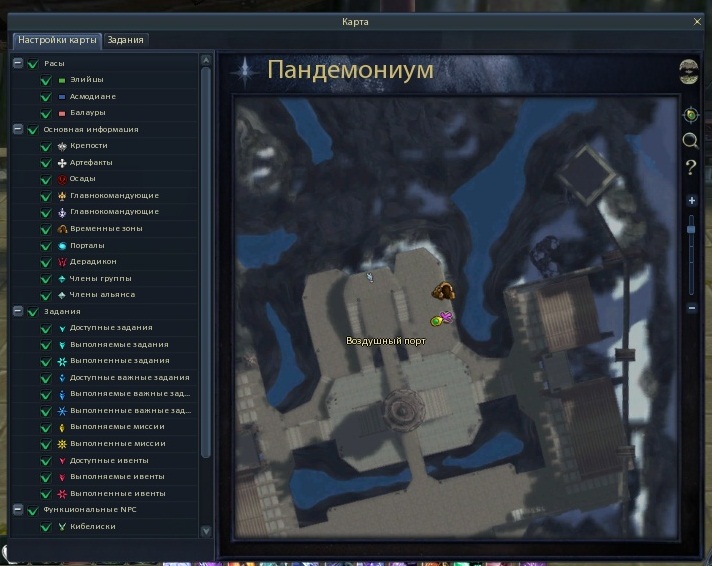Toggle the Кибелиски checkbox
Image resolution: width=712 pixels, height=566 pixels.
click(x=46, y=527)
